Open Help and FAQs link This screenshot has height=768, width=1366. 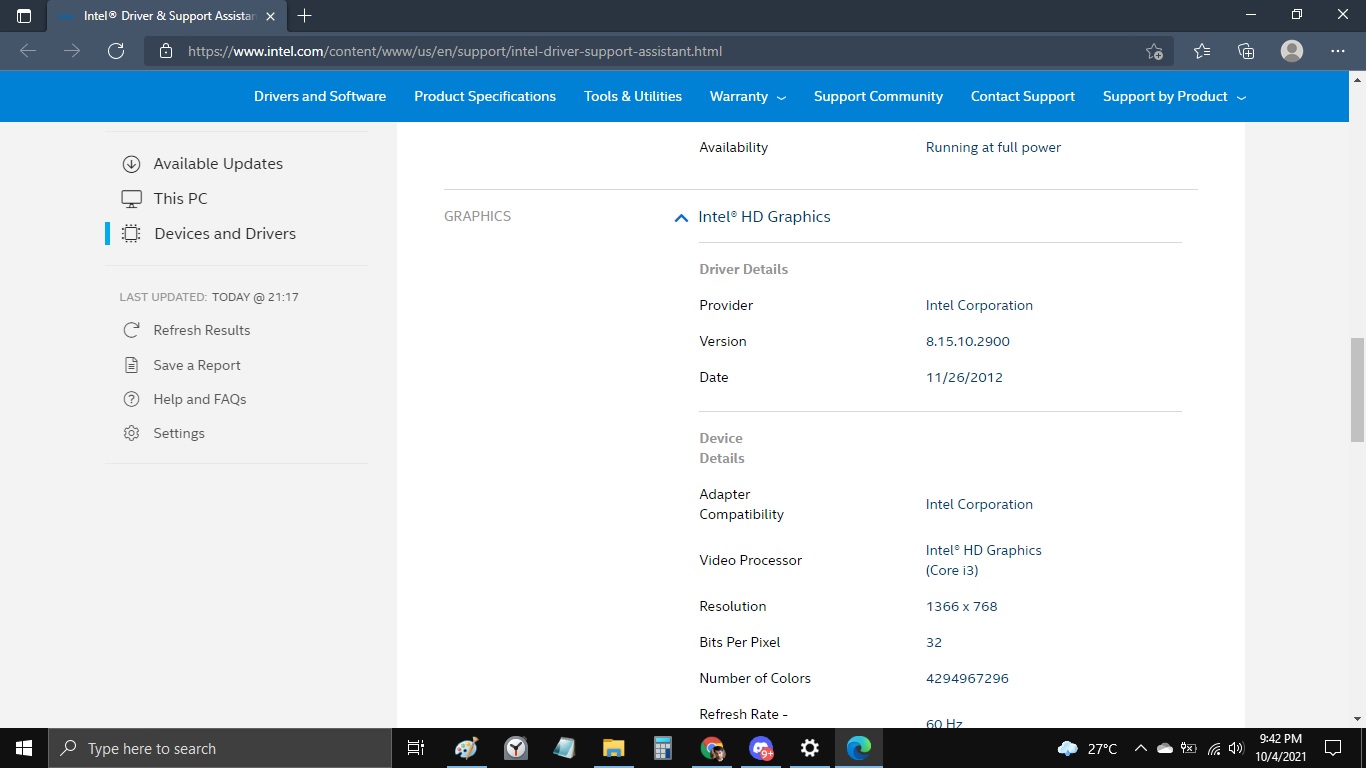click(200, 399)
